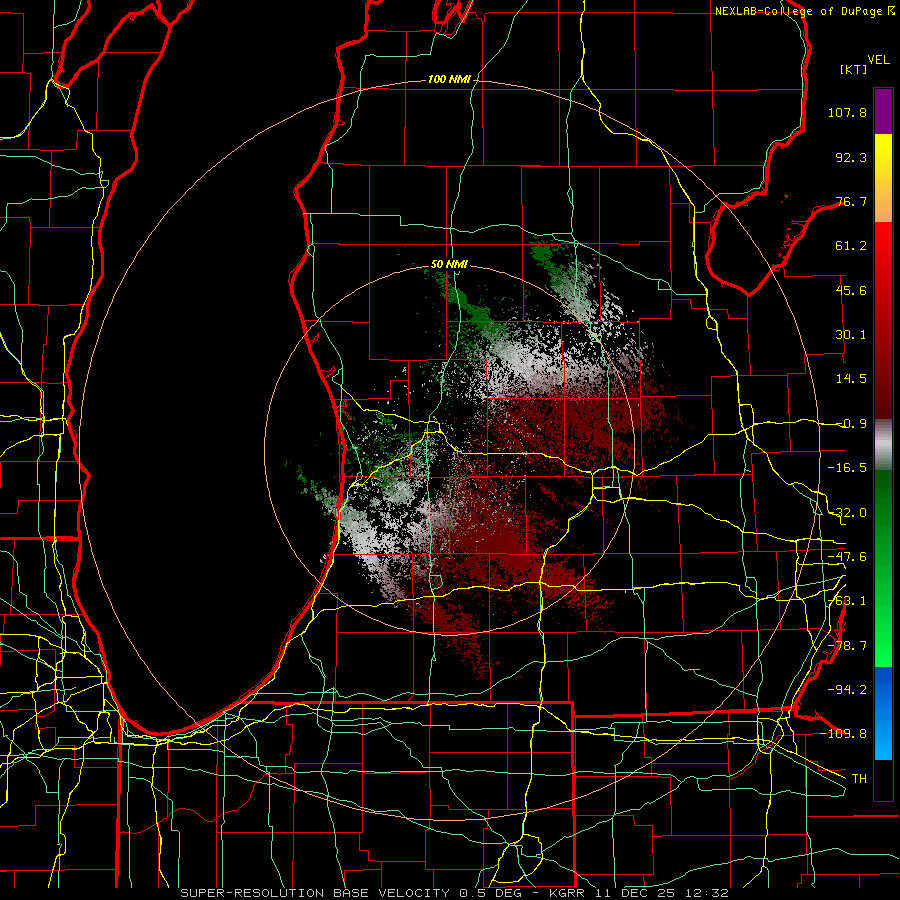900x900 pixels.
Task: Click the Super-Resolution Base Velocity caption text
Action: (x=454, y=893)
